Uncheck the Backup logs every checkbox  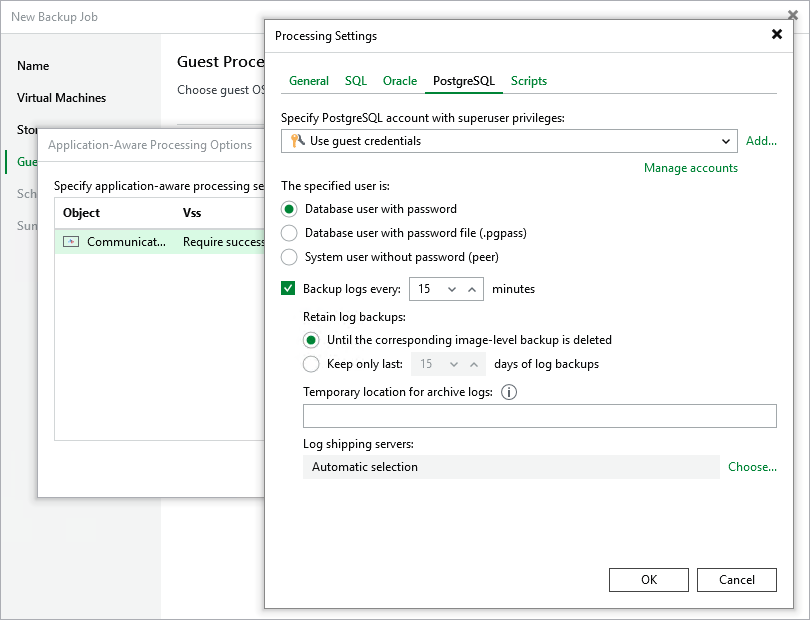click(x=288, y=288)
